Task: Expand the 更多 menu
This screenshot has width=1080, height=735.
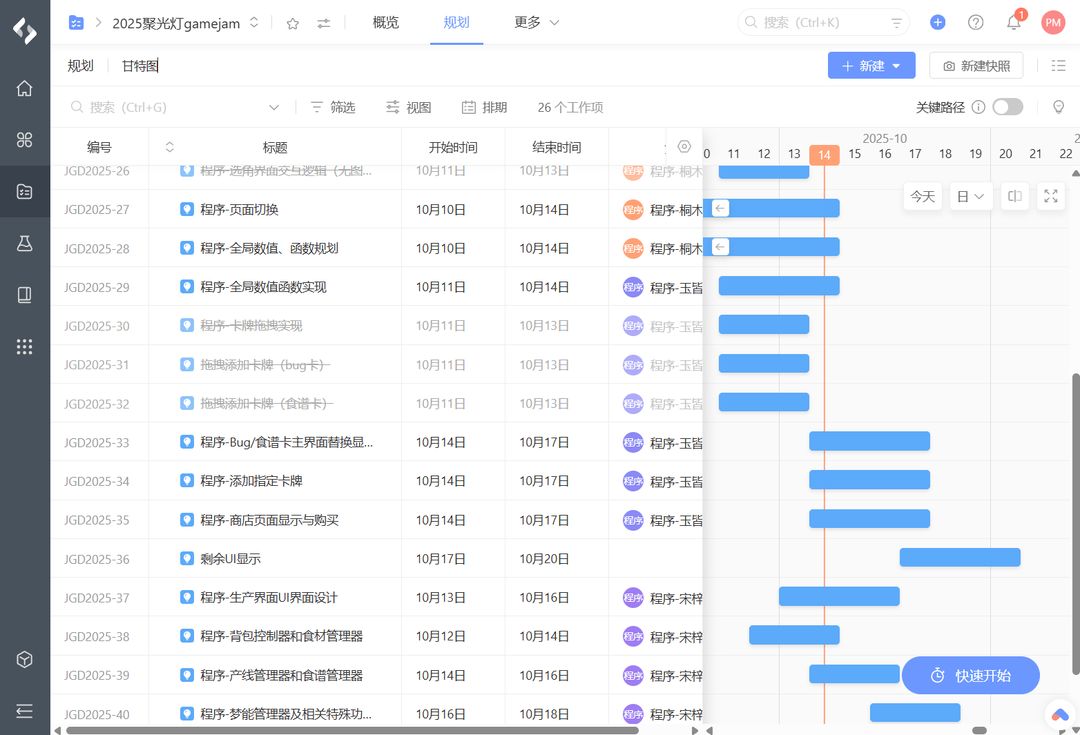Action: coord(537,22)
